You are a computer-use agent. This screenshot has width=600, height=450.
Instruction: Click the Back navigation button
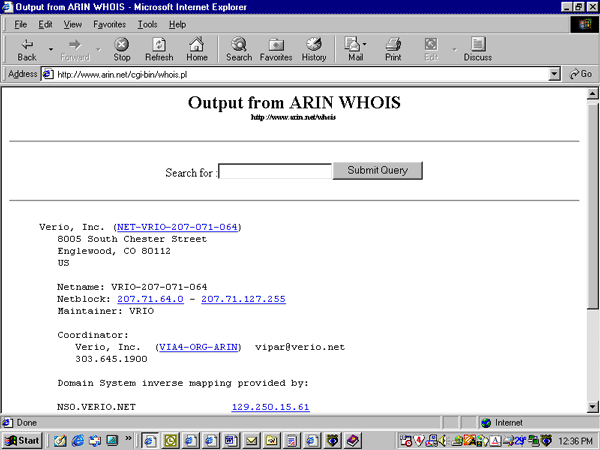(x=27, y=50)
